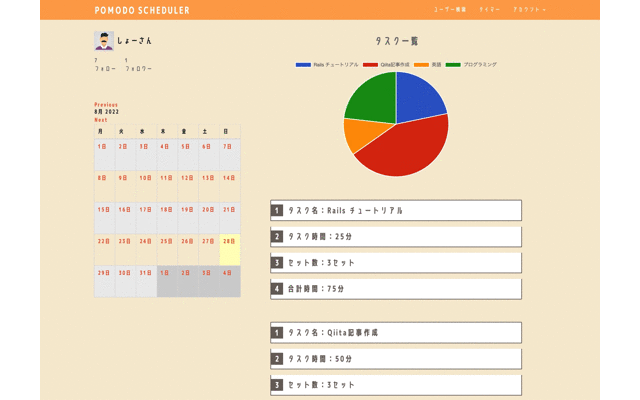The height and width of the screenshot is (400, 640).
Task: Click 合計時間：75分 row
Action: point(396,289)
